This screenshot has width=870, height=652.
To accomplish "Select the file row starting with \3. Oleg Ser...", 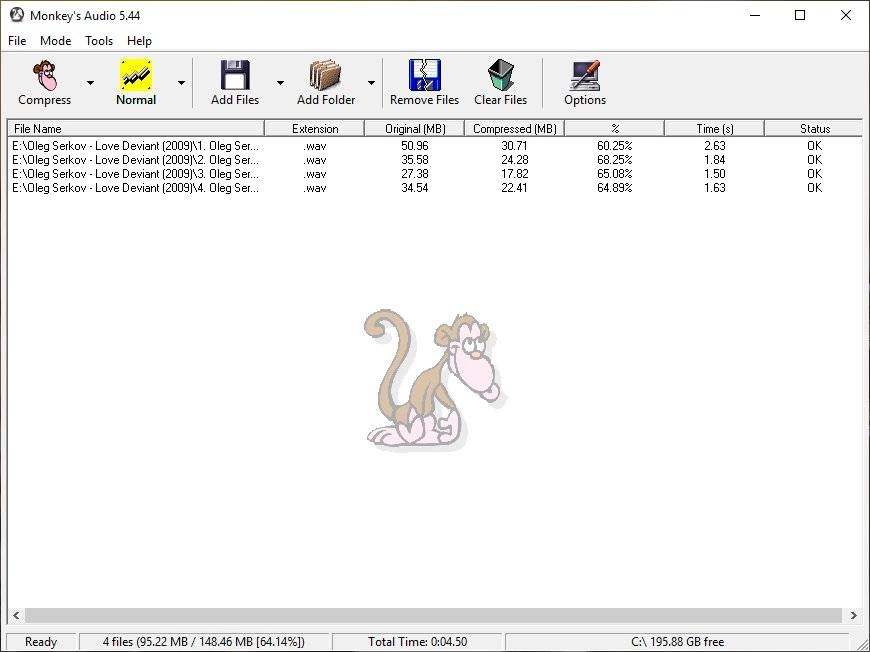I will tap(435, 174).
